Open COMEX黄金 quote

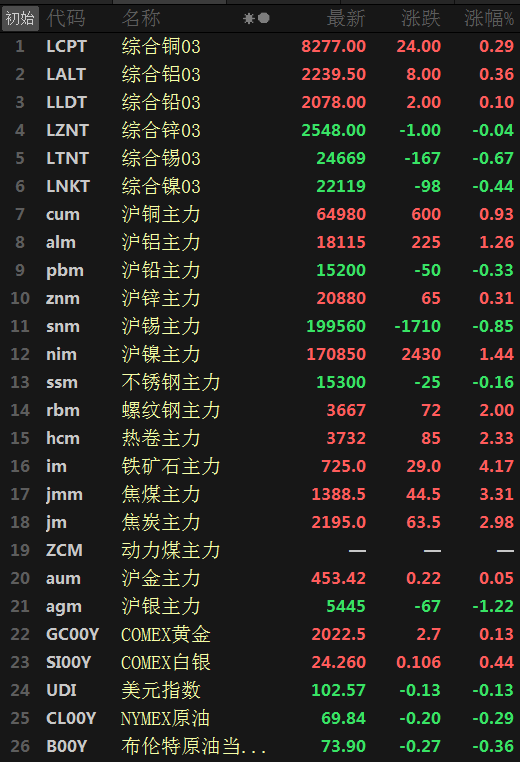point(166,635)
